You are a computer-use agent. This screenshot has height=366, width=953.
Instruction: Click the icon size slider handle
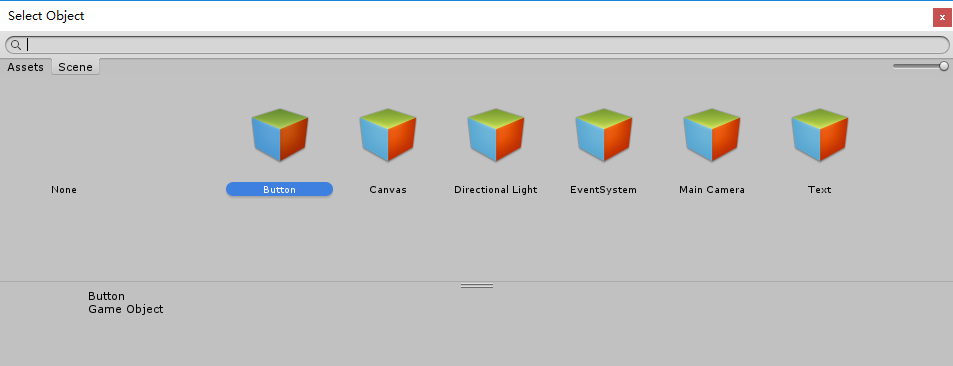point(944,66)
